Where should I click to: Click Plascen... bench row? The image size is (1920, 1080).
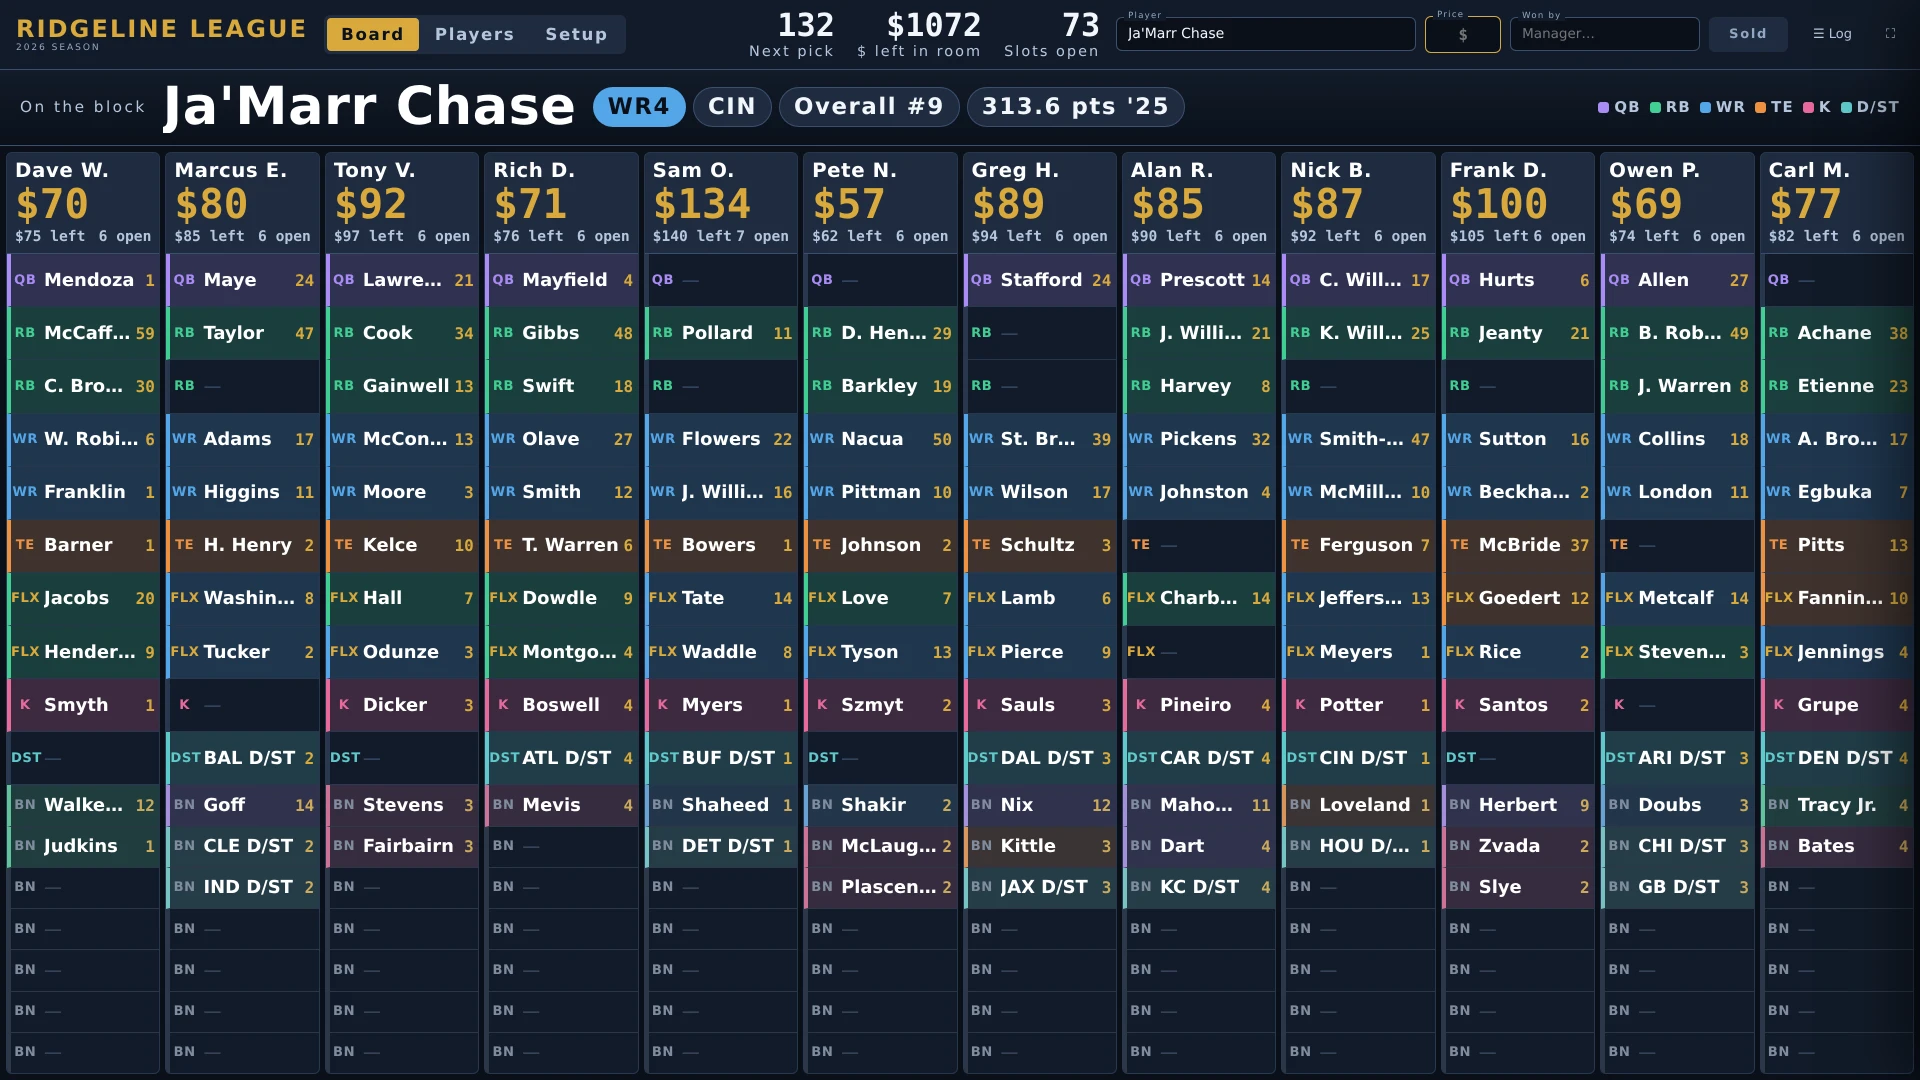(880, 887)
